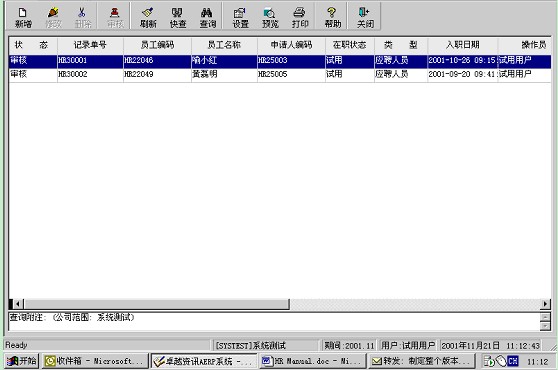Sort by the 记录单号 column header

[x=90, y=45]
